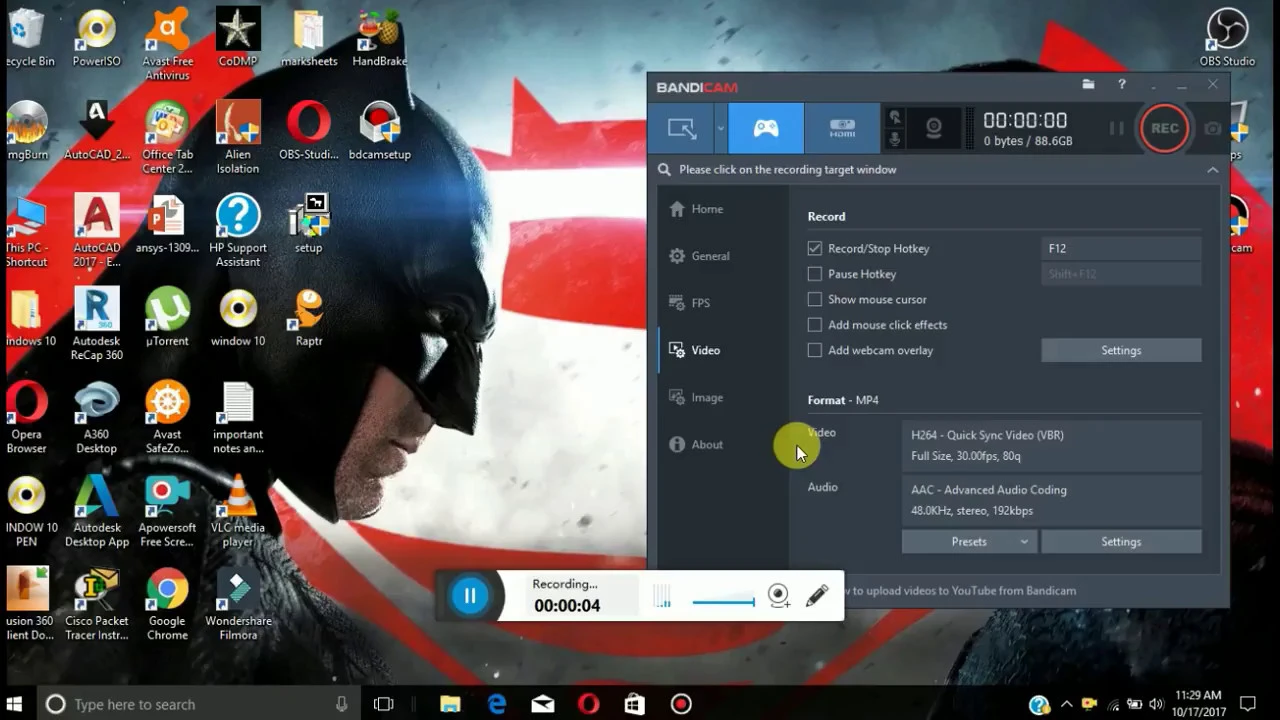This screenshot has width=1280, height=720.
Task: Click the Bandicam pause recording icon
Action: click(x=1116, y=128)
